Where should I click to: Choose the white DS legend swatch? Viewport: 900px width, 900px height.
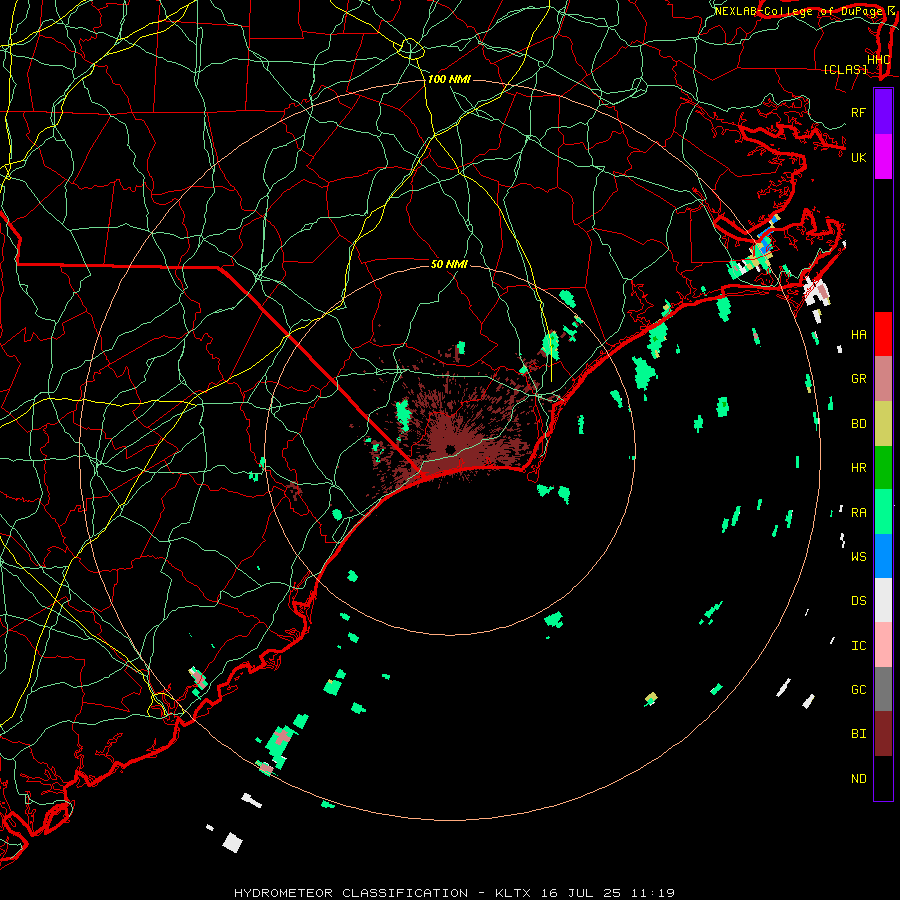883,600
